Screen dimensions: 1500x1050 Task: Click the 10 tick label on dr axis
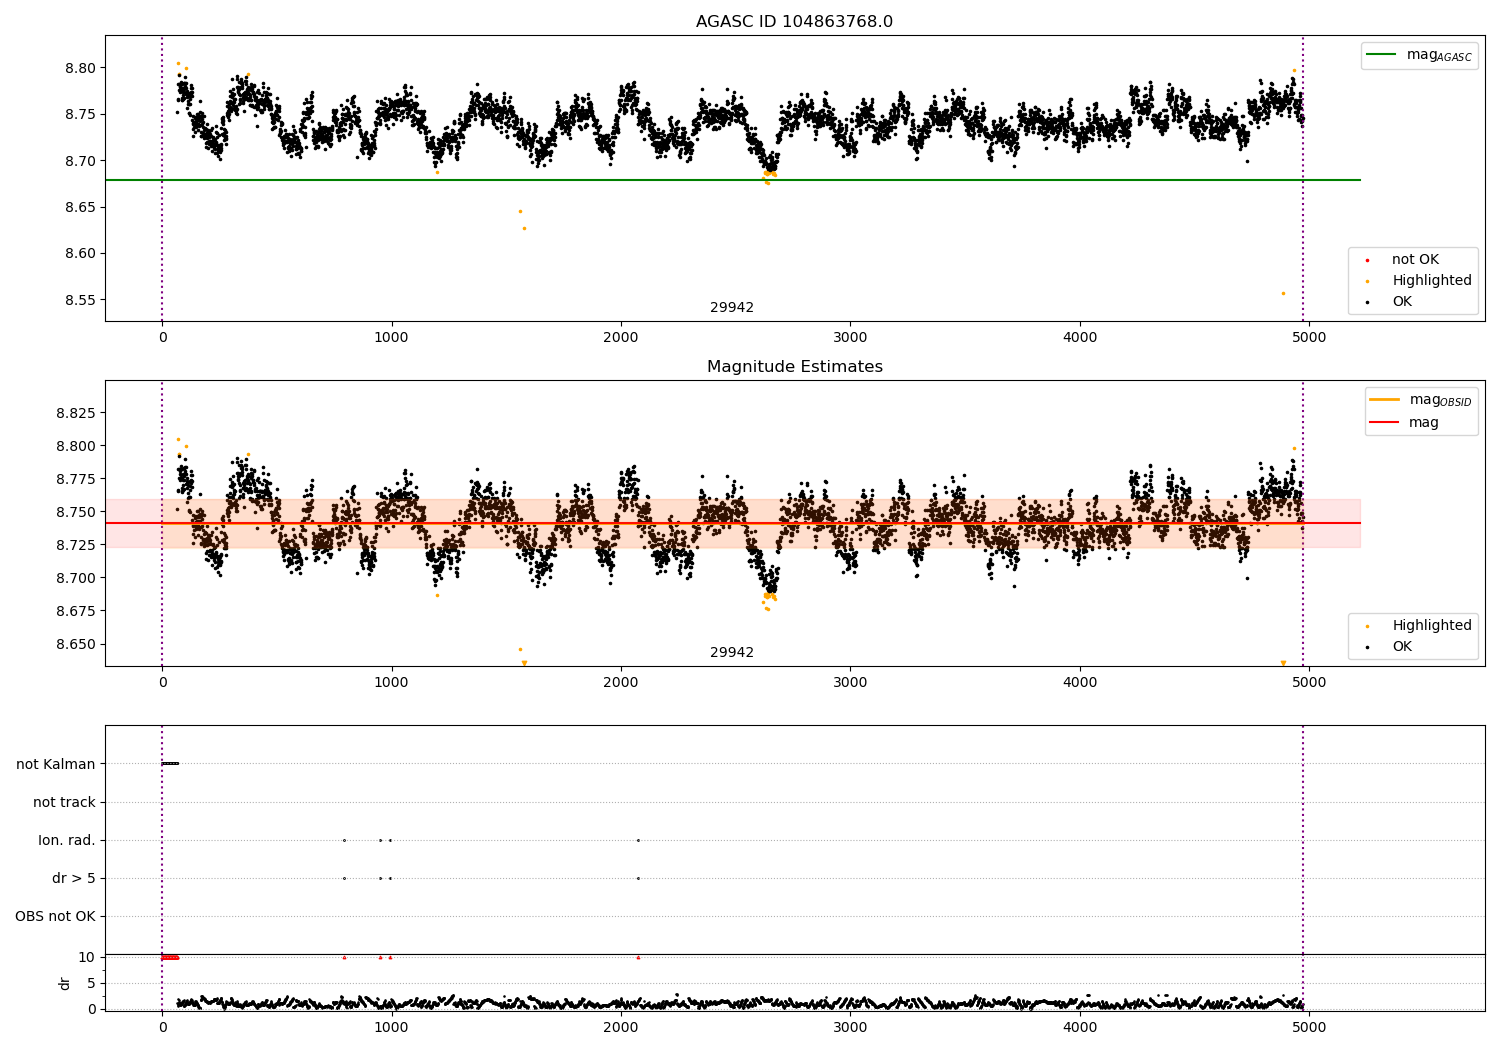pyautogui.click(x=87, y=957)
